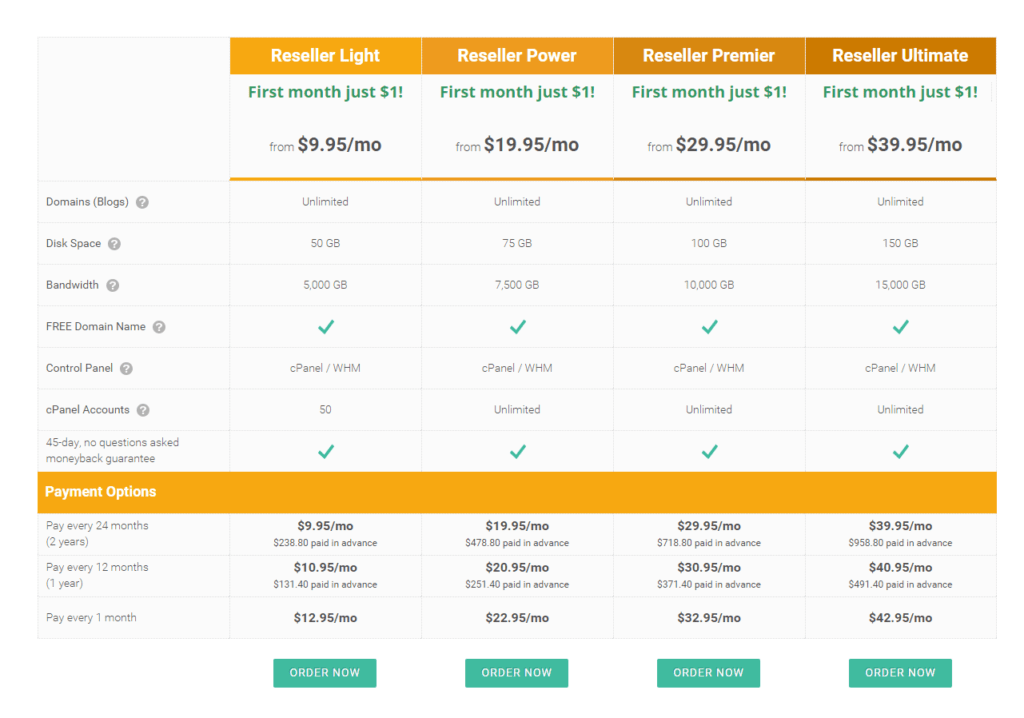Screen dimensions: 1024x718
Task: Click help icon beside Disk Space
Action: point(114,244)
